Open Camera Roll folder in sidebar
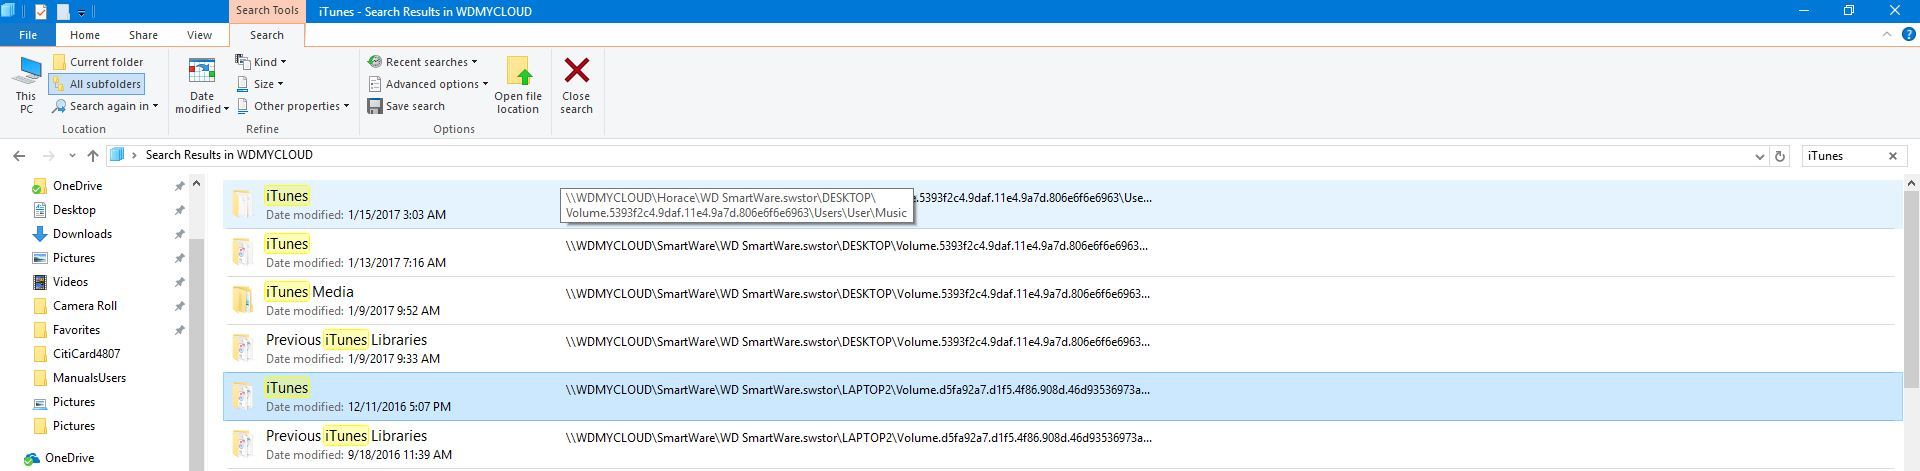The width and height of the screenshot is (1920, 471). click(85, 306)
